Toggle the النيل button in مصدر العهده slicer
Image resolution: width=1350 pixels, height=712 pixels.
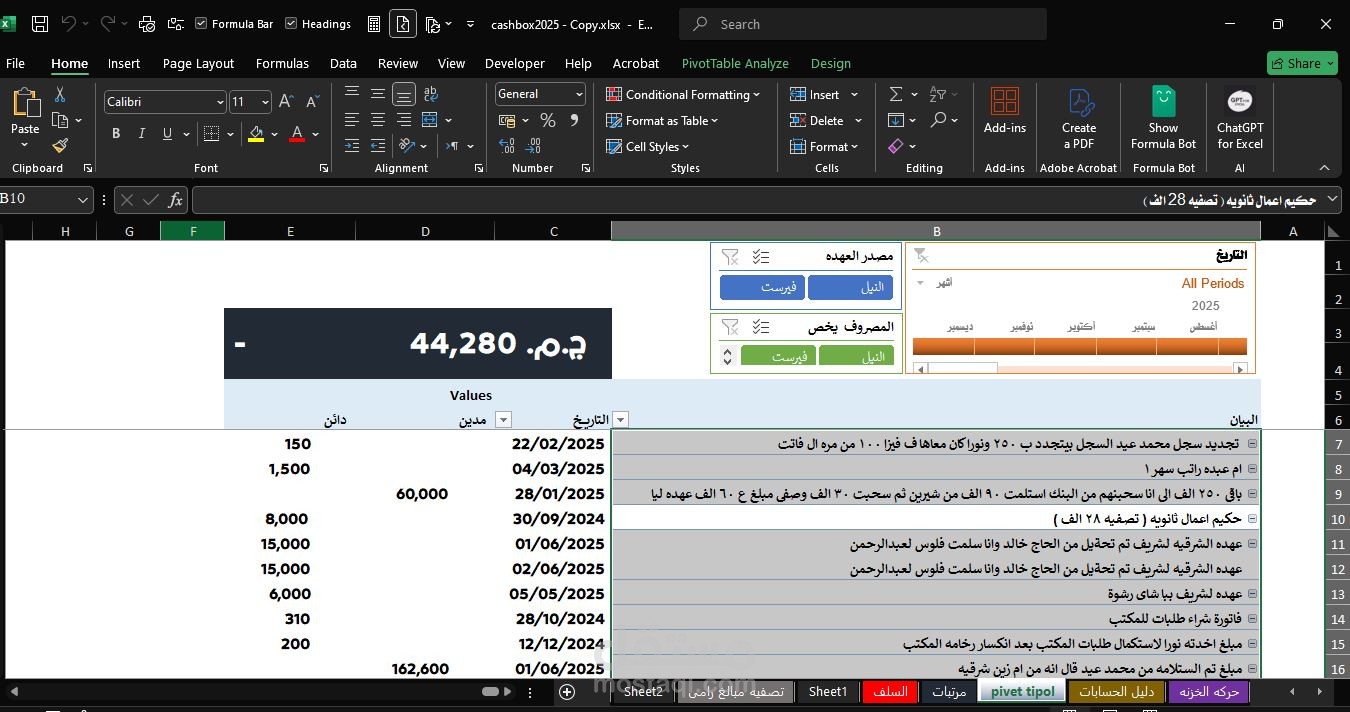point(850,288)
